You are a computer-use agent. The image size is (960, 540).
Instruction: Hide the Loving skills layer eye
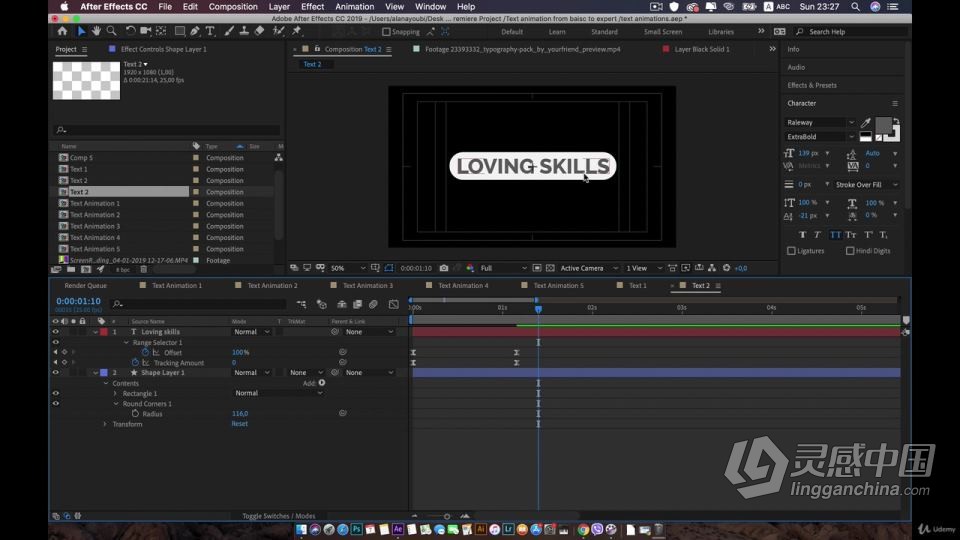tap(56, 332)
